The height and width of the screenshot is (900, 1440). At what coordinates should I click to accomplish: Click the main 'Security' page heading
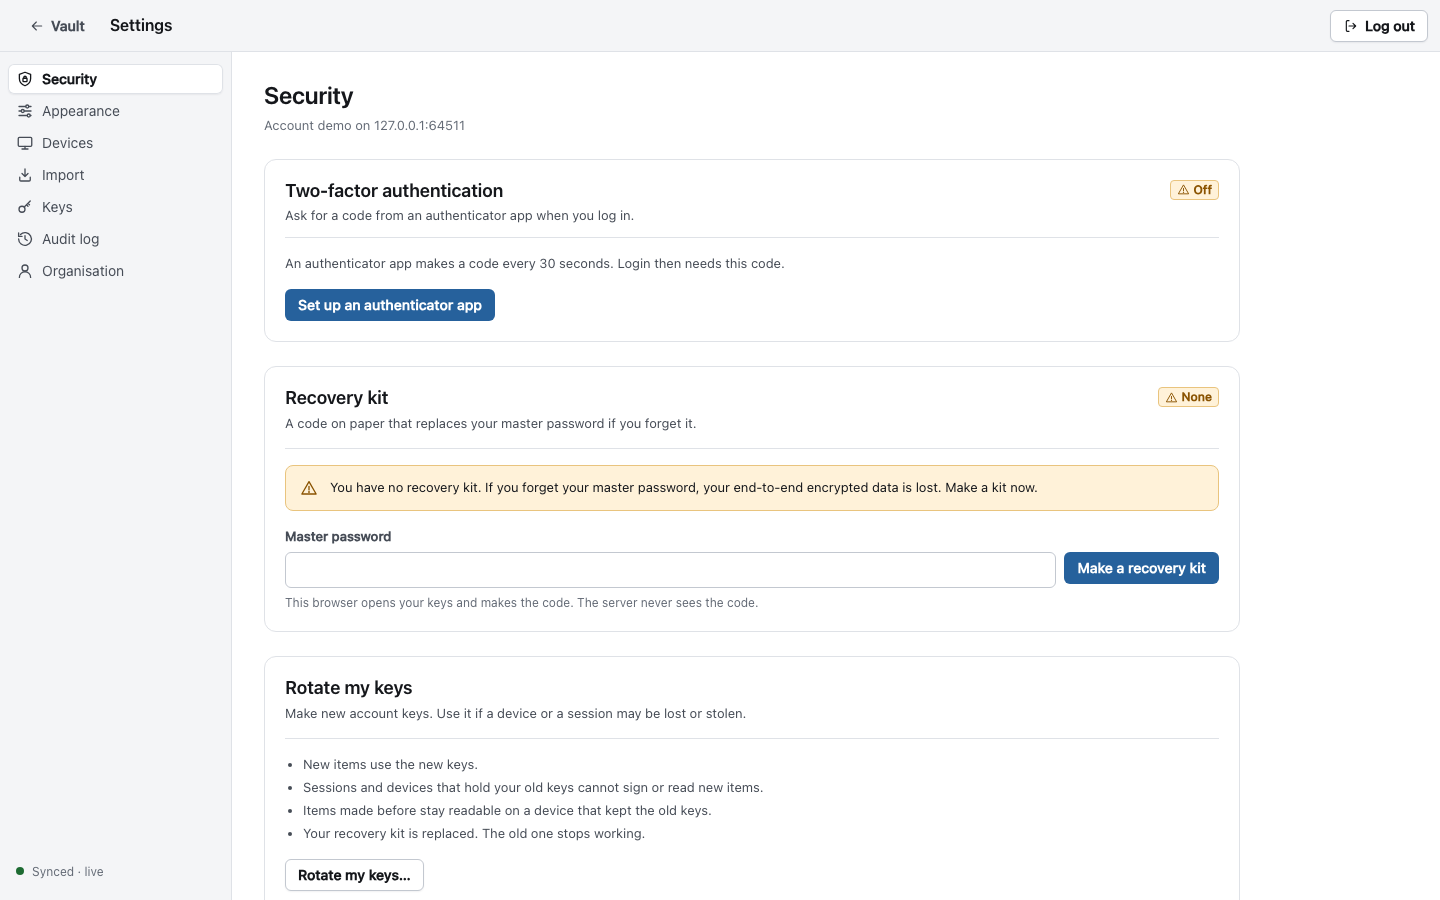coord(309,96)
